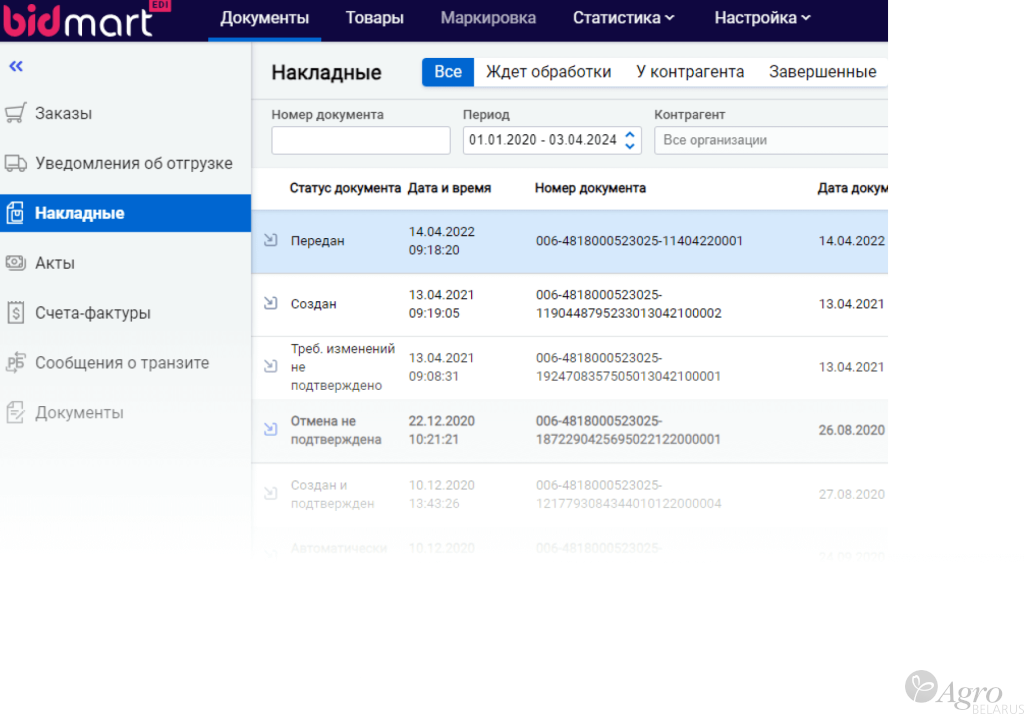The image size is (1024, 714).
Task: Click Отмена не подтверждена status cell
Action: pos(336,430)
